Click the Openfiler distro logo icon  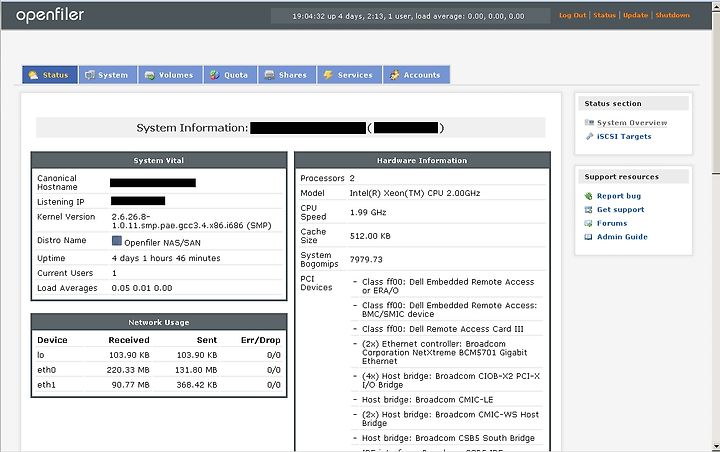[x=117, y=241]
